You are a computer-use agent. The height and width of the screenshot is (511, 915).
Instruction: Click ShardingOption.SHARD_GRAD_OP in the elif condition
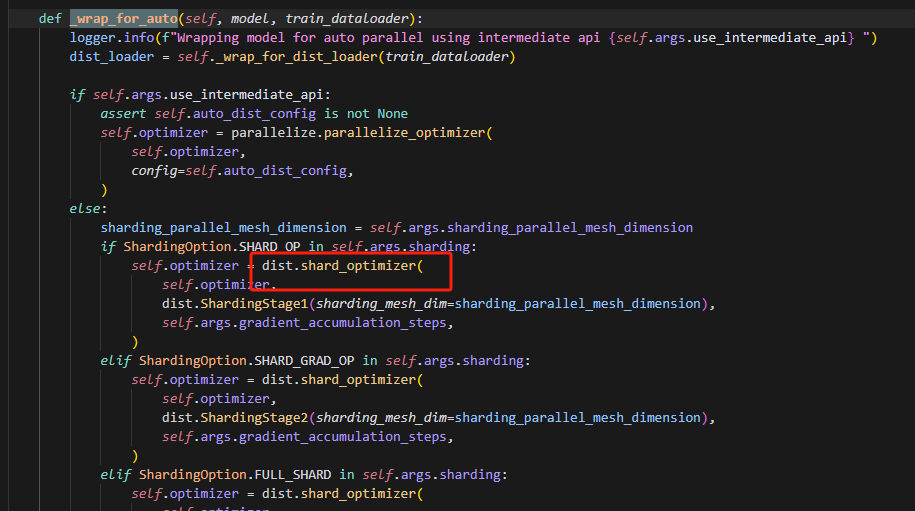(250, 361)
